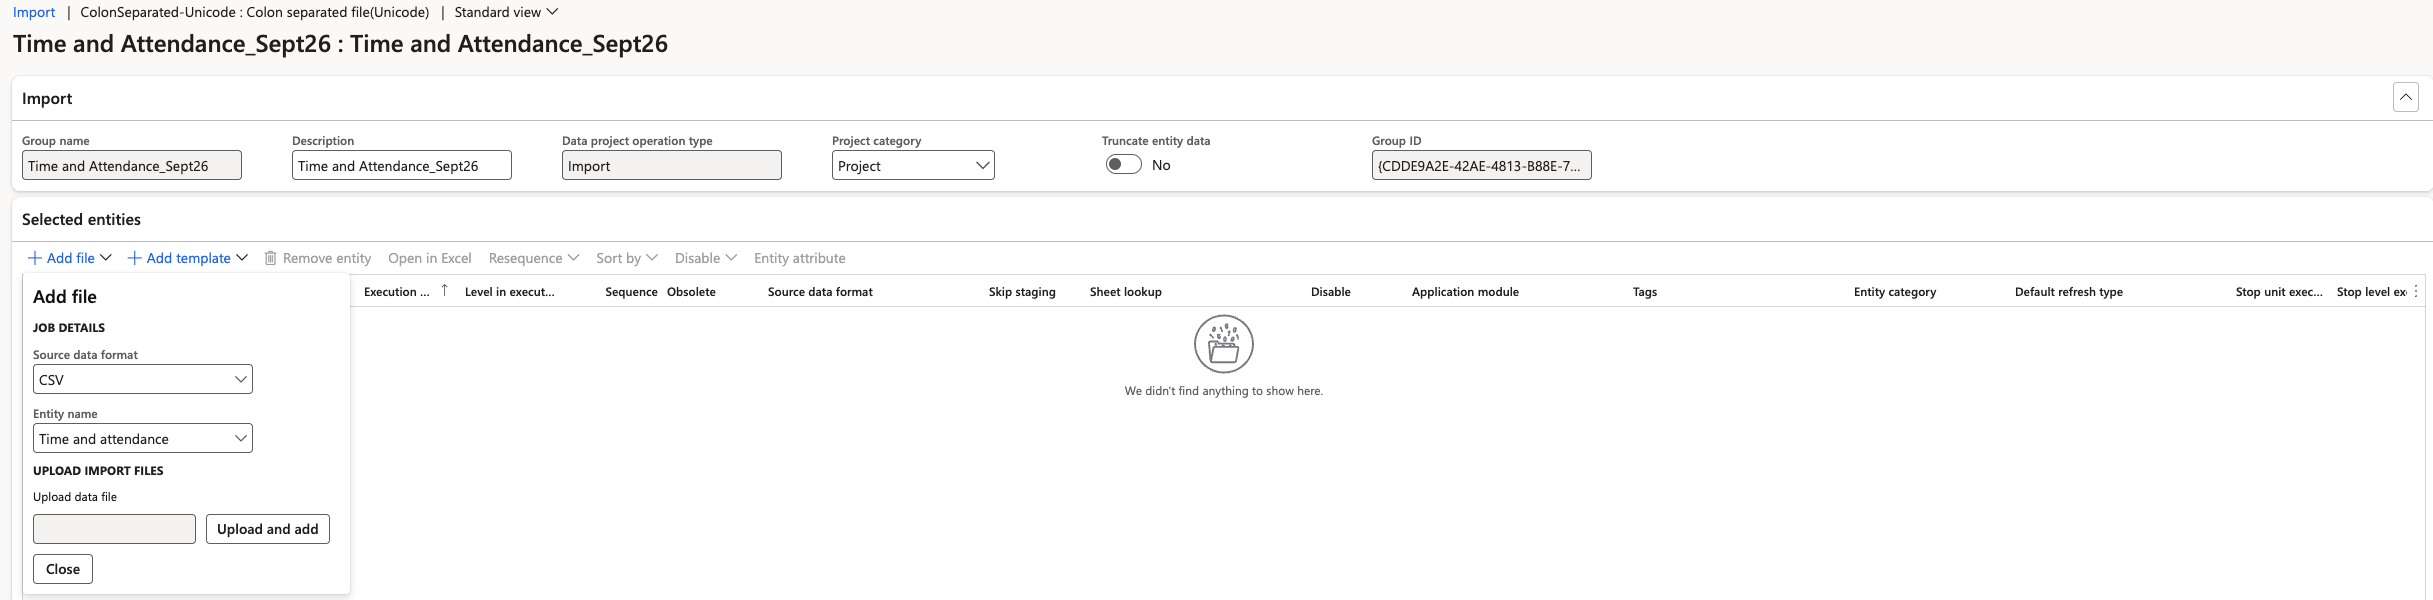This screenshot has width=2433, height=600.
Task: Open the Entity name combo box
Action: click(x=143, y=438)
